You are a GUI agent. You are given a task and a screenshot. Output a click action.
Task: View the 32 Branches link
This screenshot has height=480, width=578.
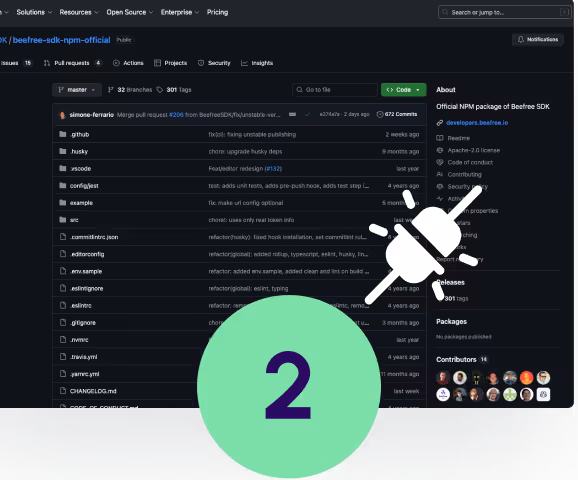pyautogui.click(x=130, y=90)
